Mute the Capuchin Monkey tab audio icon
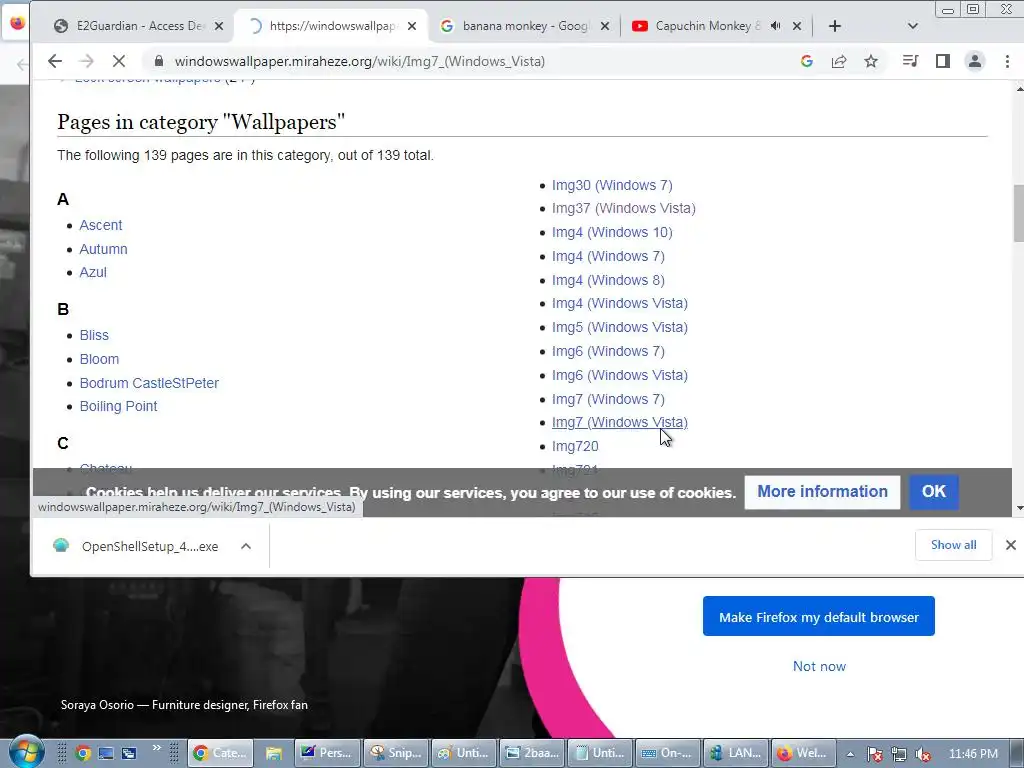 pyautogui.click(x=775, y=26)
